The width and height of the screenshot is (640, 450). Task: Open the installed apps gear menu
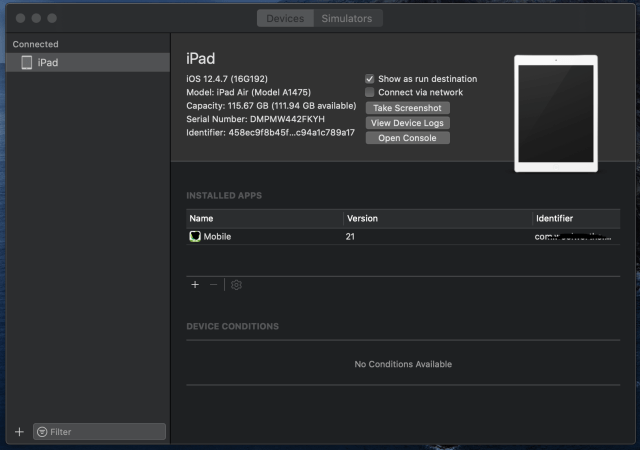(x=236, y=285)
